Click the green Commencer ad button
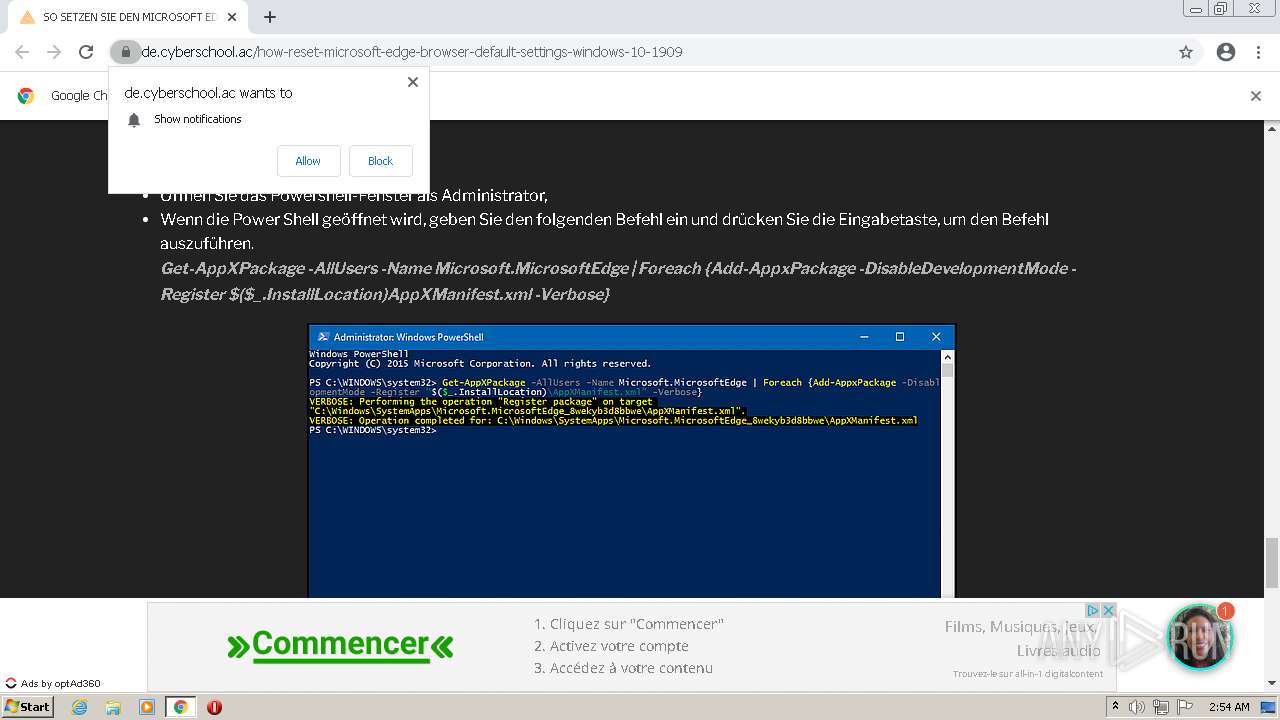The height and width of the screenshot is (720, 1280). coord(340,645)
